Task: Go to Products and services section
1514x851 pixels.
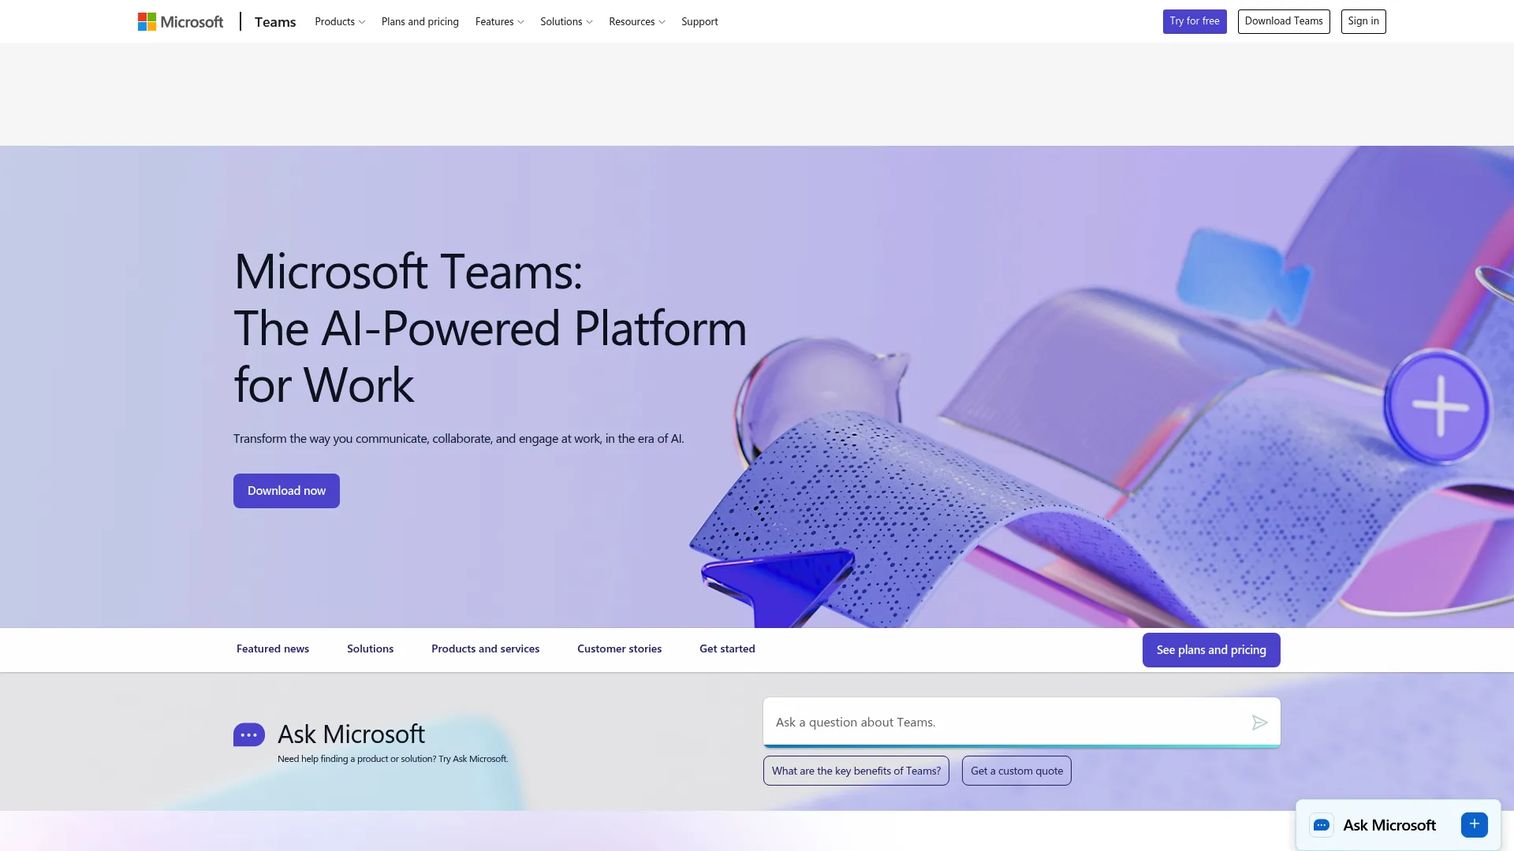Action: (485, 649)
